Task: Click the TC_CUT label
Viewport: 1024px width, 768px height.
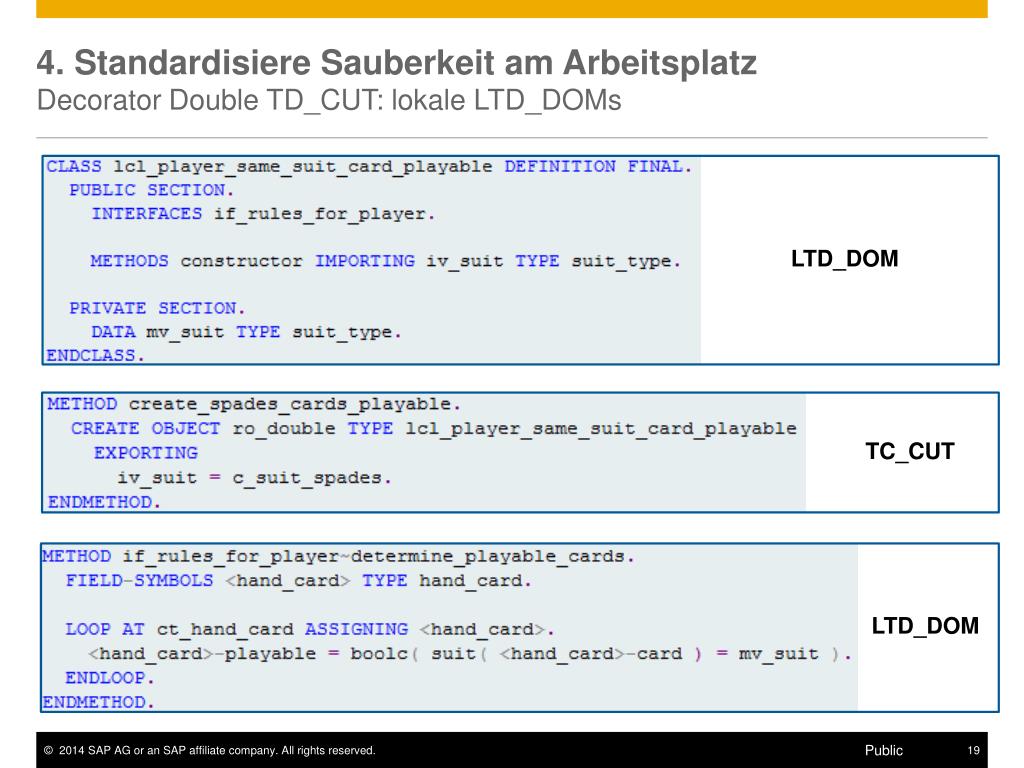Action: (x=910, y=451)
